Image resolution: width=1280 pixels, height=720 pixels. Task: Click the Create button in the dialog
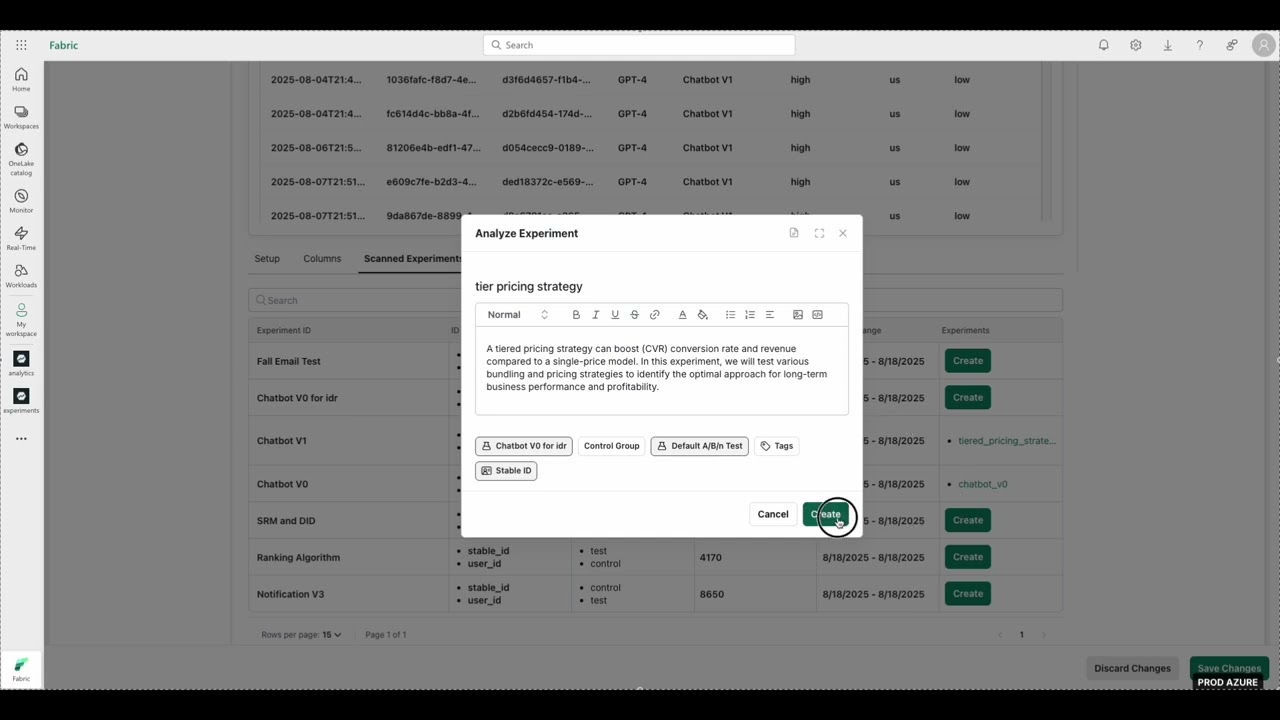tap(826, 514)
